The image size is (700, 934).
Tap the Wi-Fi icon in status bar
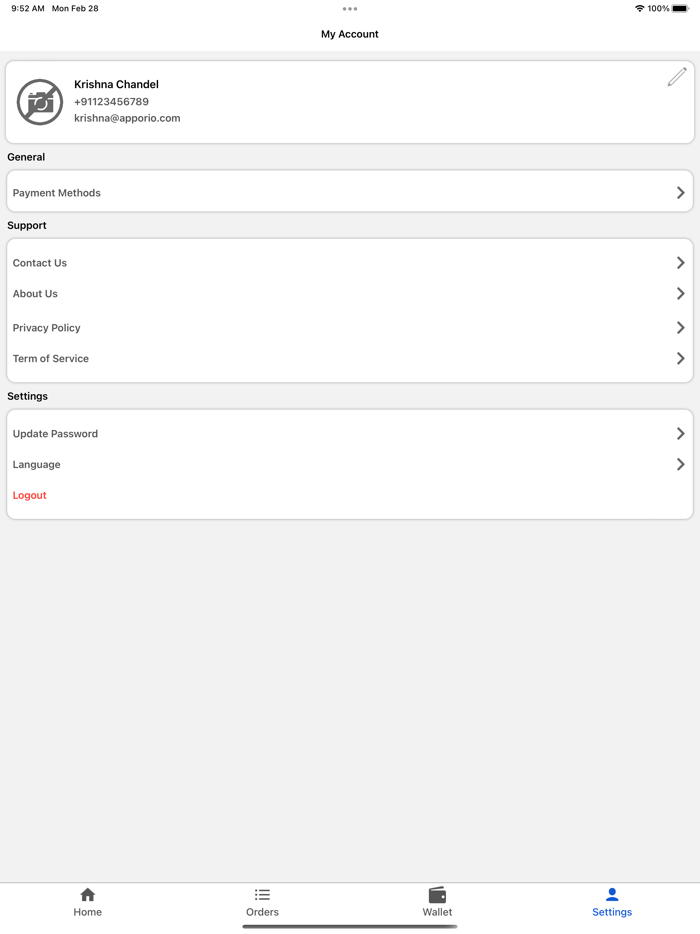pos(640,9)
